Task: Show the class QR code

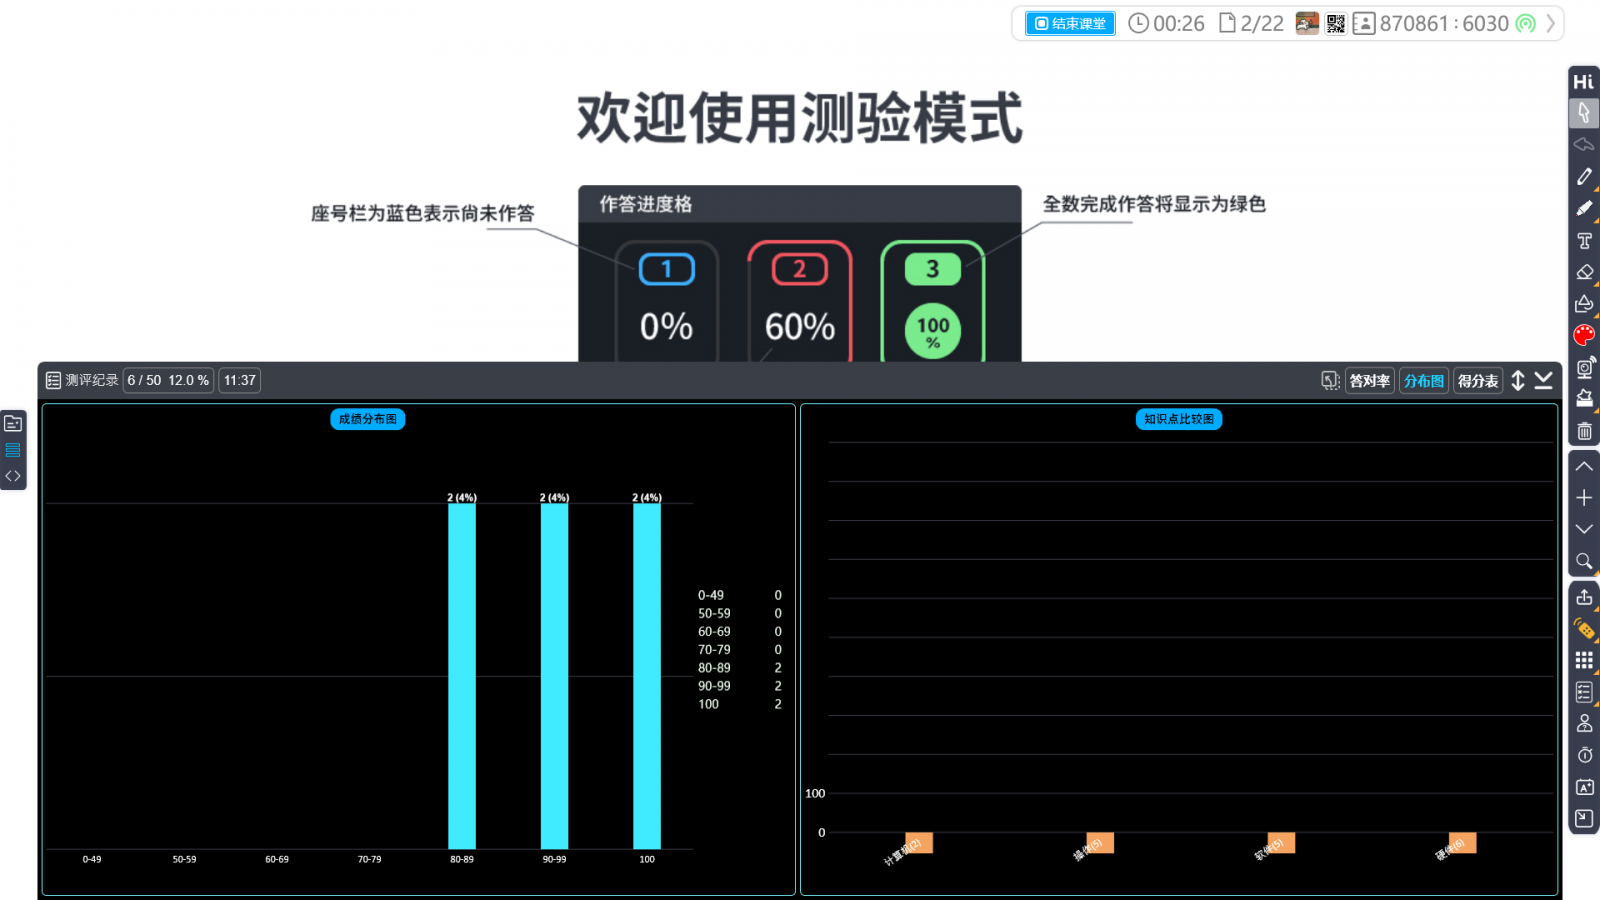Action: coord(1336,24)
